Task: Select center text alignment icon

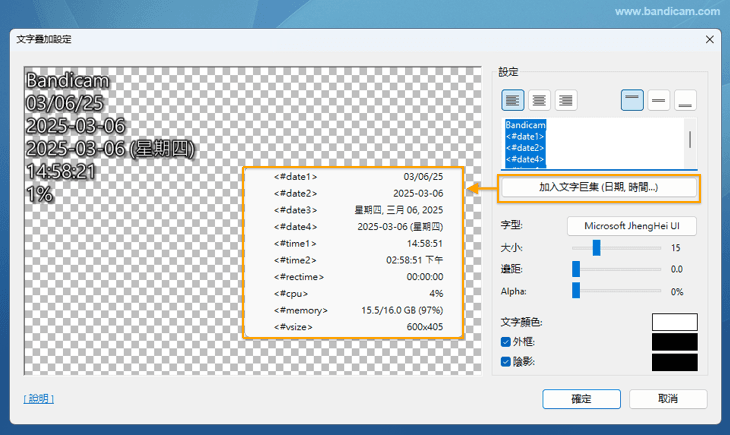Action: (x=540, y=100)
